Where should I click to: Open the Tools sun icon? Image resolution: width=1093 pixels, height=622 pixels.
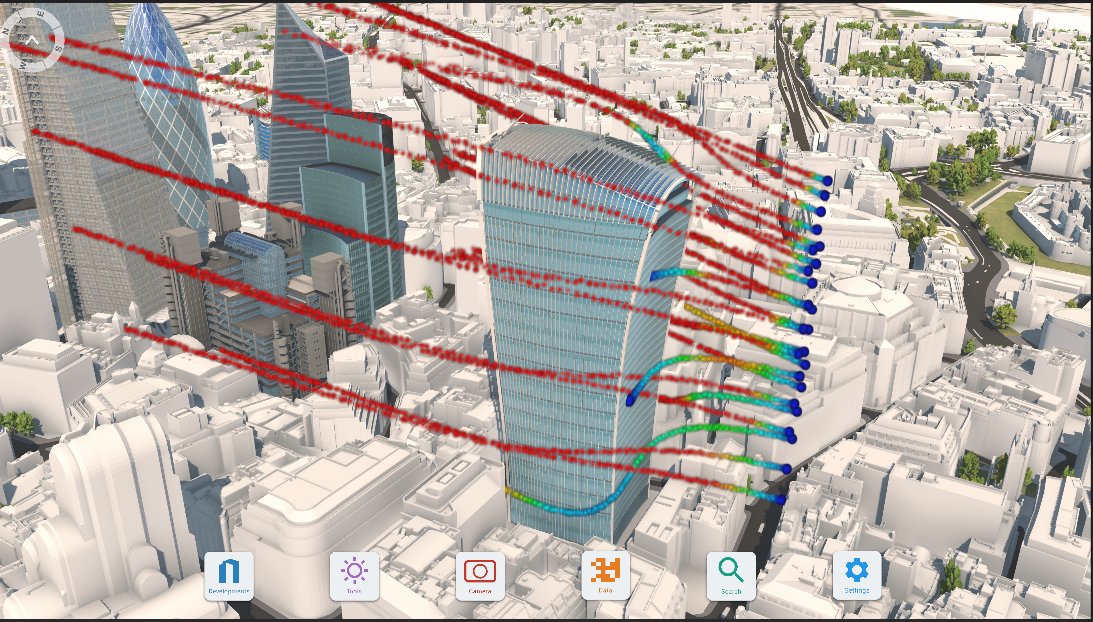[354, 576]
